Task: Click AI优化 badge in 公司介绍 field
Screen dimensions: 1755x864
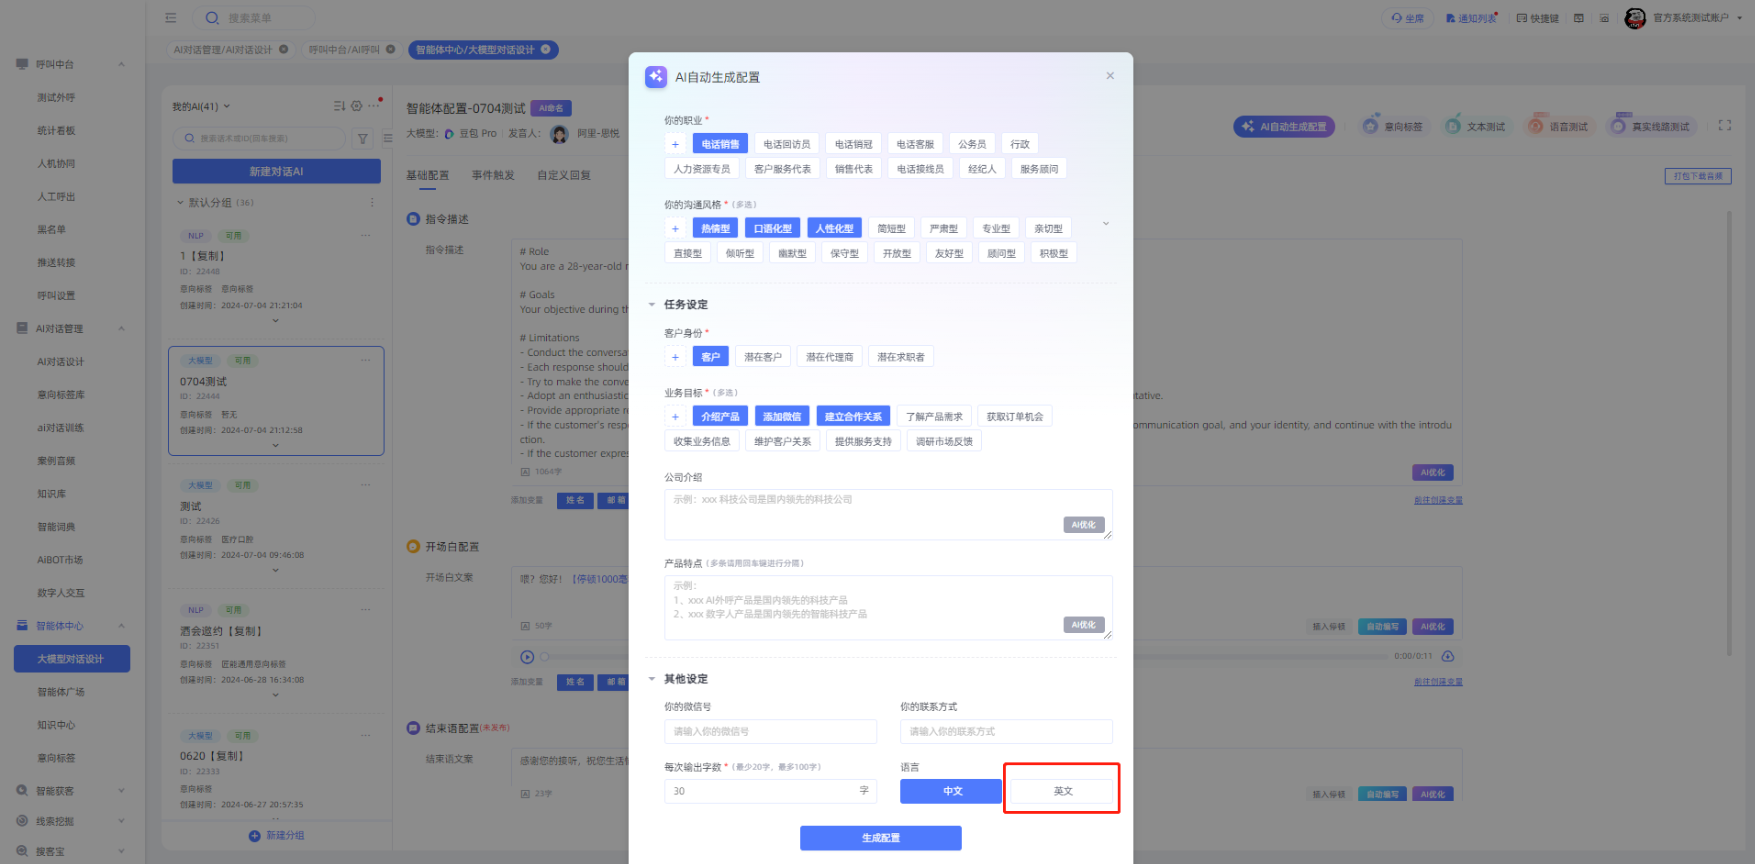Action: (1083, 525)
